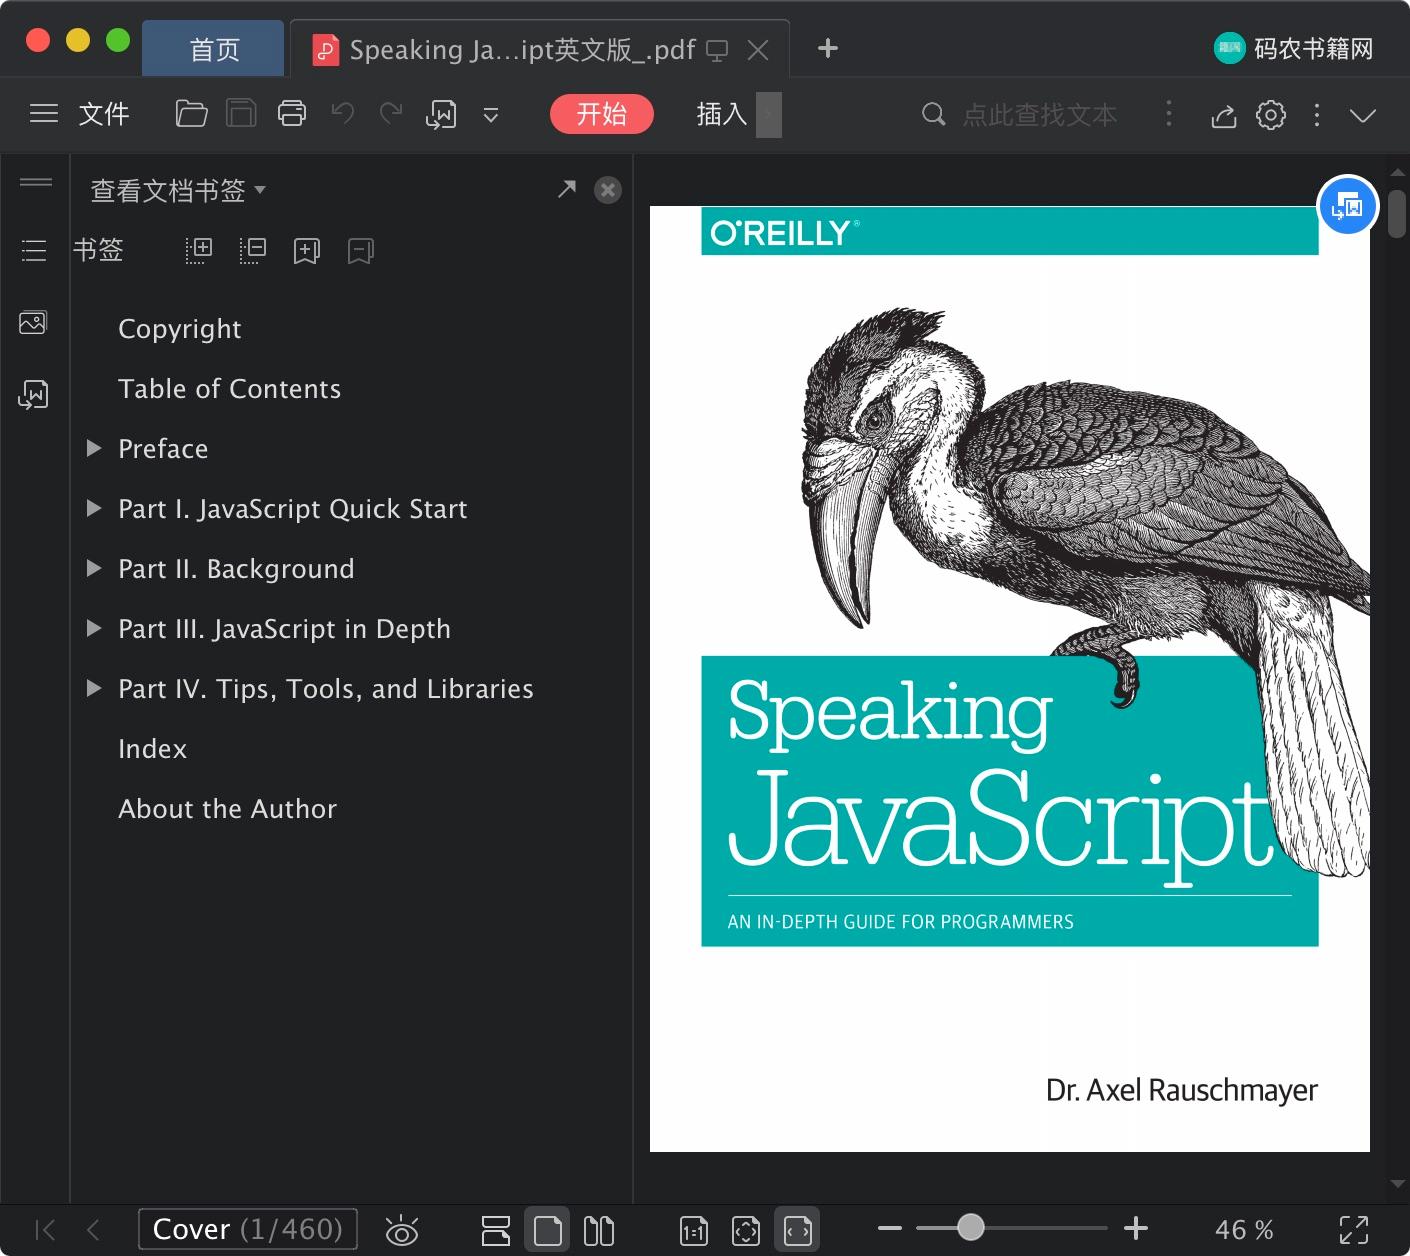Close the bookmark panel
1410x1256 pixels.
pyautogui.click(x=608, y=190)
